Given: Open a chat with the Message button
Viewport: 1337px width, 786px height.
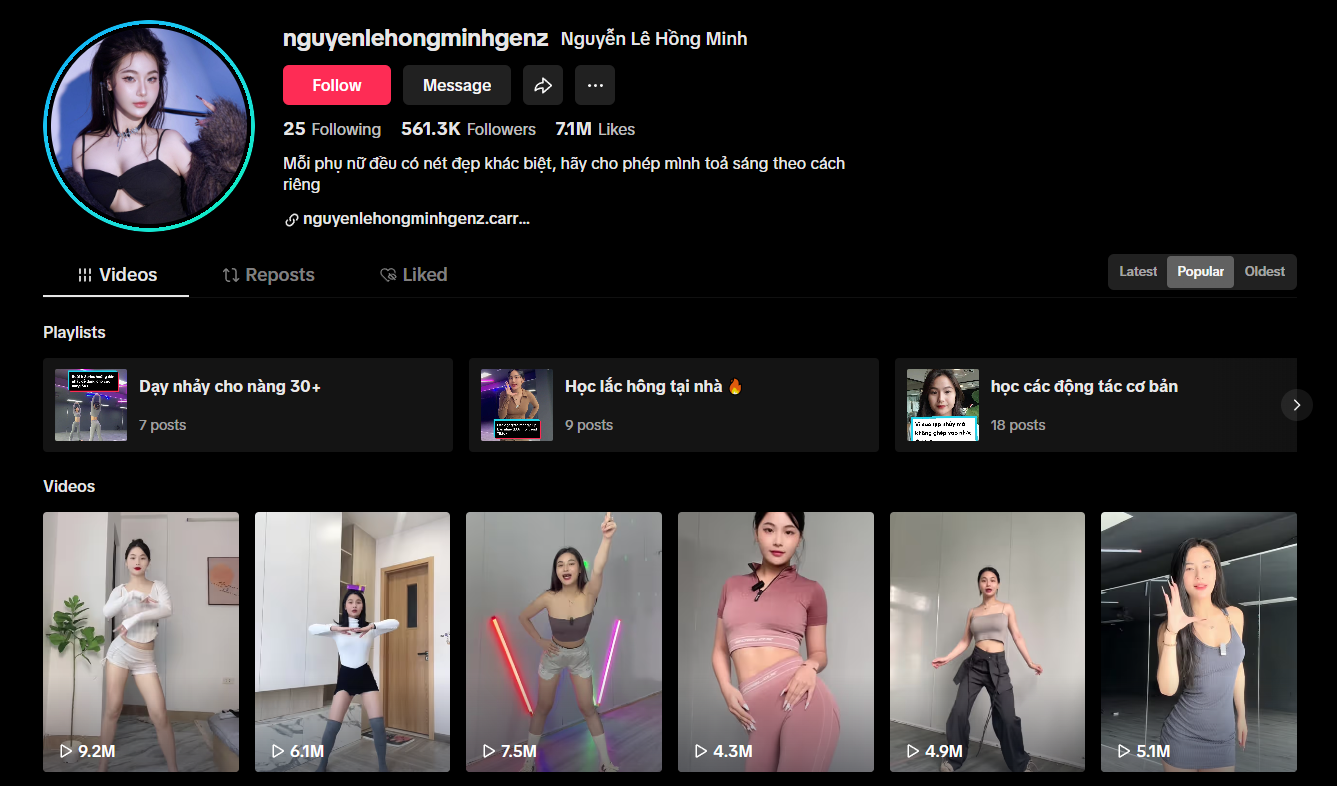Looking at the screenshot, I should pos(456,85).
